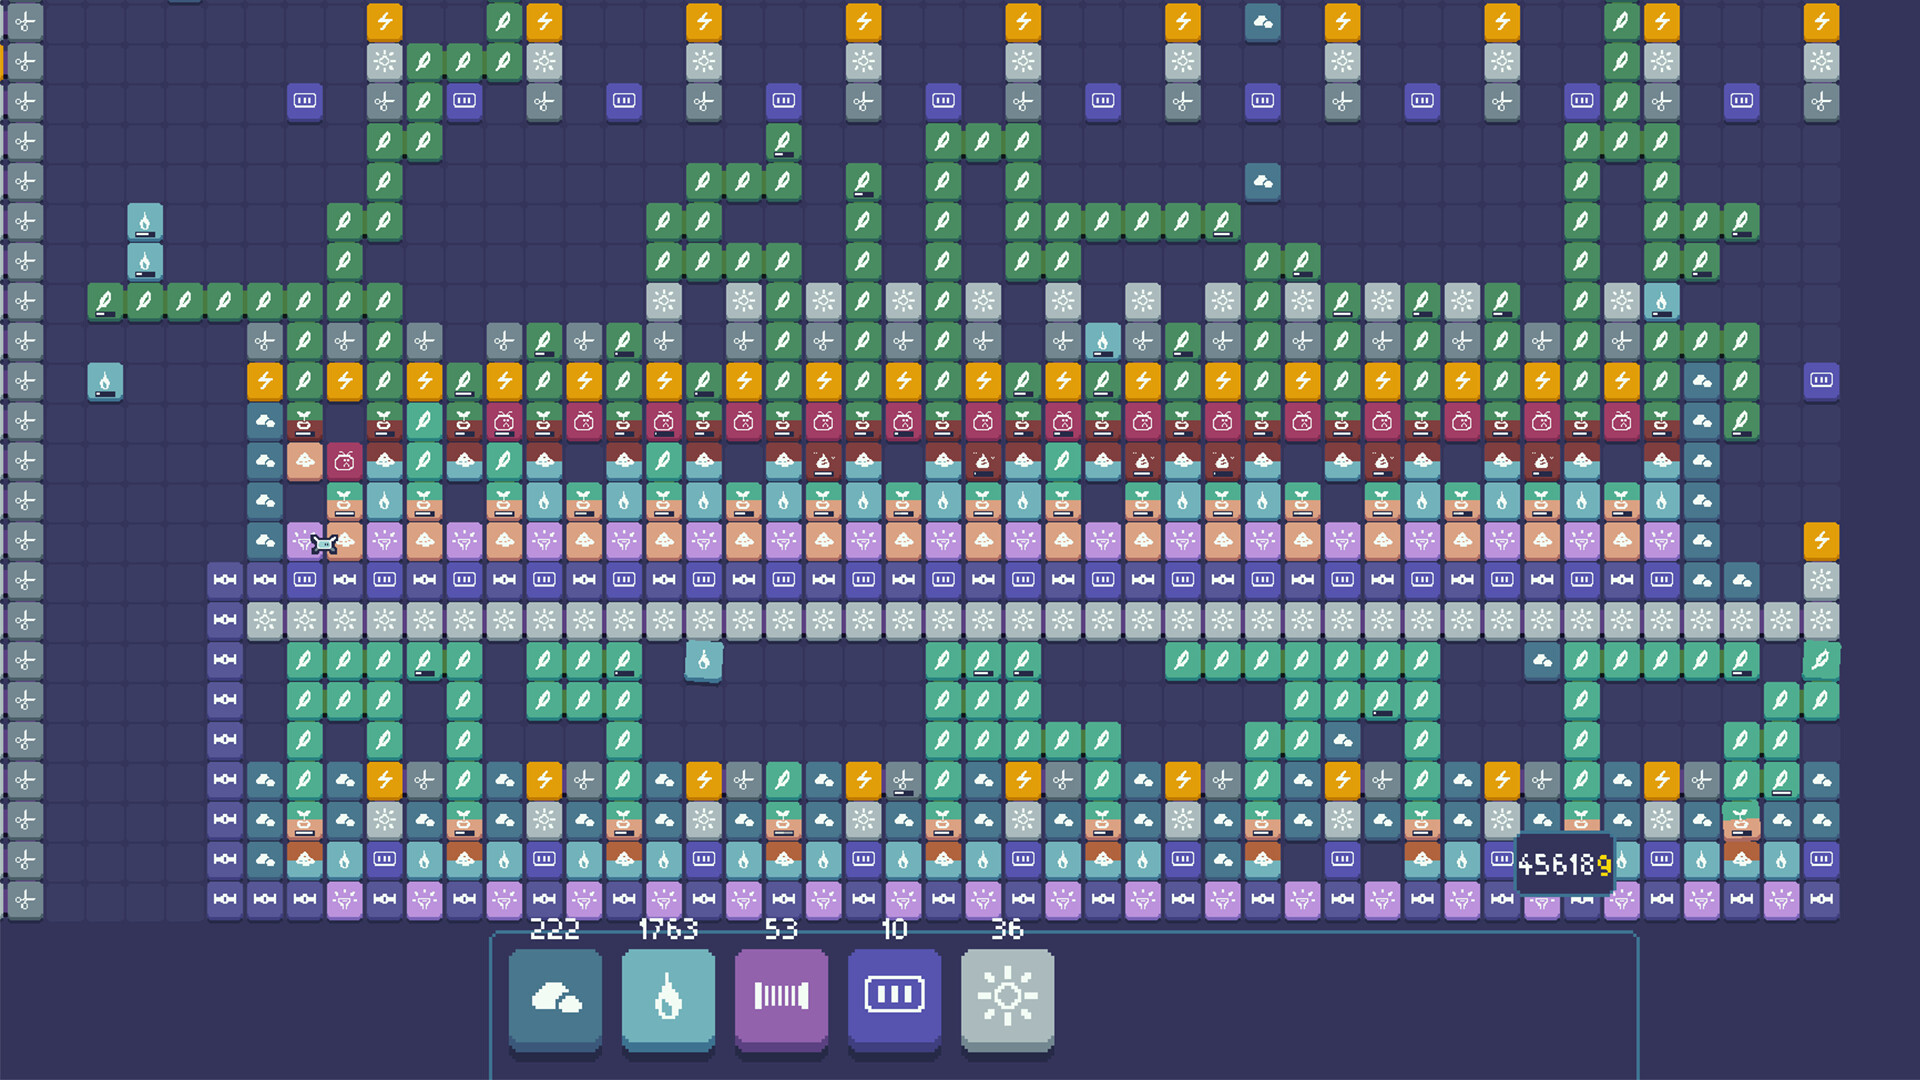Click the leftmost leaf tile of long horizontal leaf row
The image size is (1920, 1080).
[105, 301]
